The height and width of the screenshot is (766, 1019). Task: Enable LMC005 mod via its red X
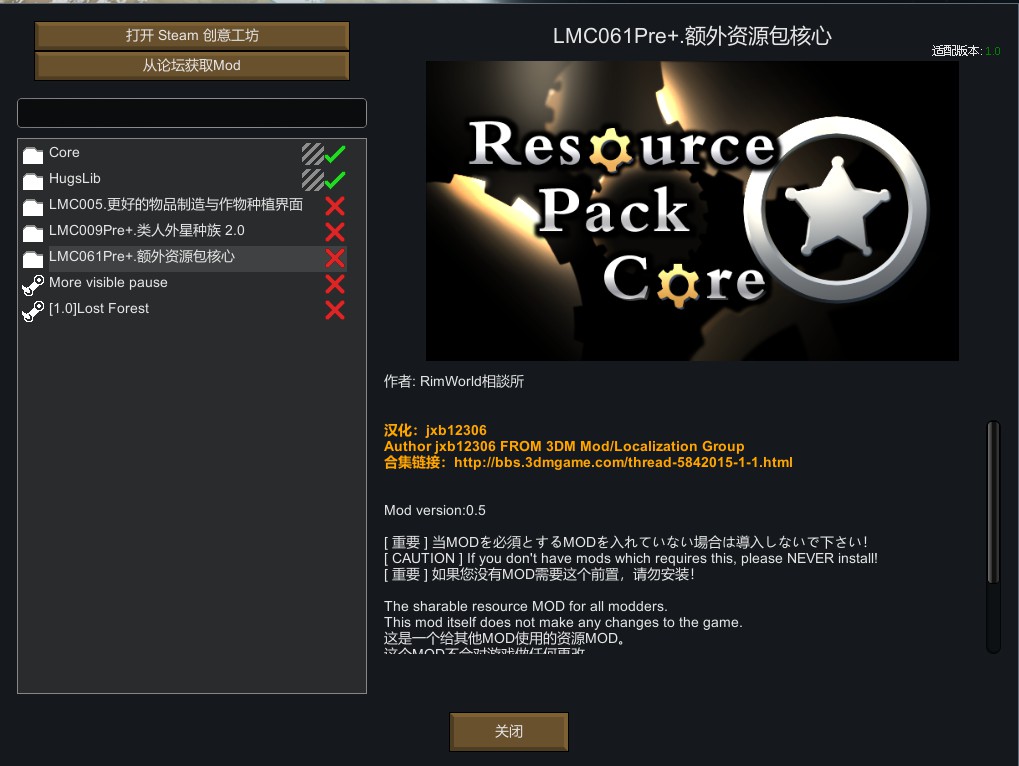pyautogui.click(x=335, y=205)
